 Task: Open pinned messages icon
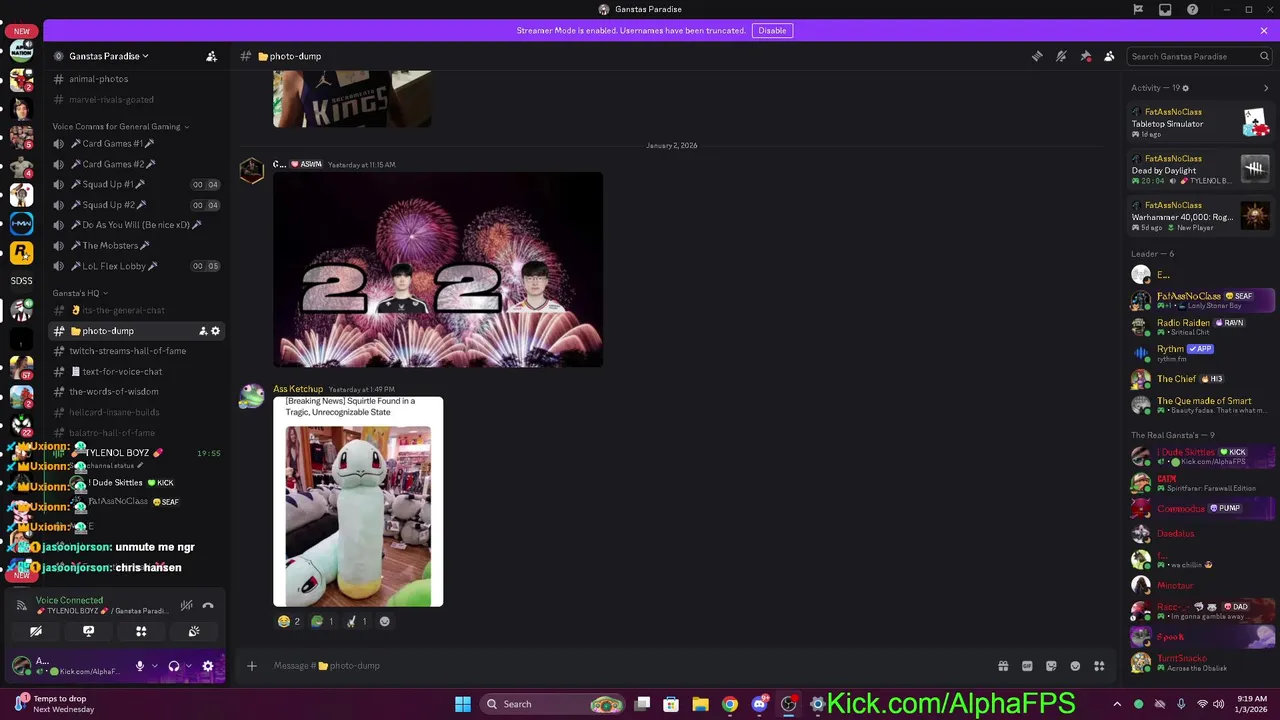(1085, 56)
